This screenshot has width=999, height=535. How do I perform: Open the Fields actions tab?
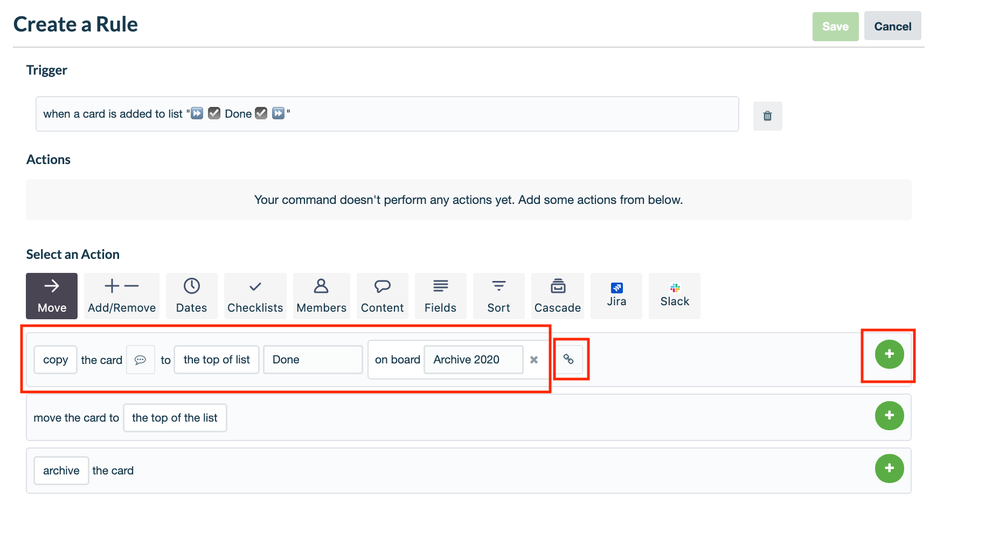(x=440, y=296)
